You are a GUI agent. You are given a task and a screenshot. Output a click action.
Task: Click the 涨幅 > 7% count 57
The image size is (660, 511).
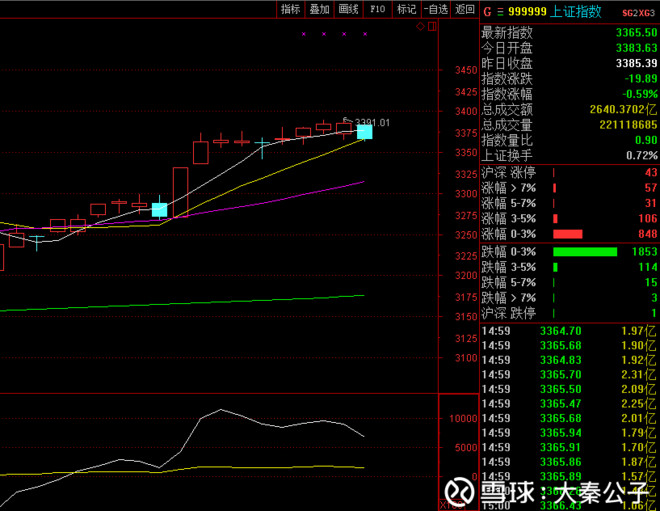651,188
